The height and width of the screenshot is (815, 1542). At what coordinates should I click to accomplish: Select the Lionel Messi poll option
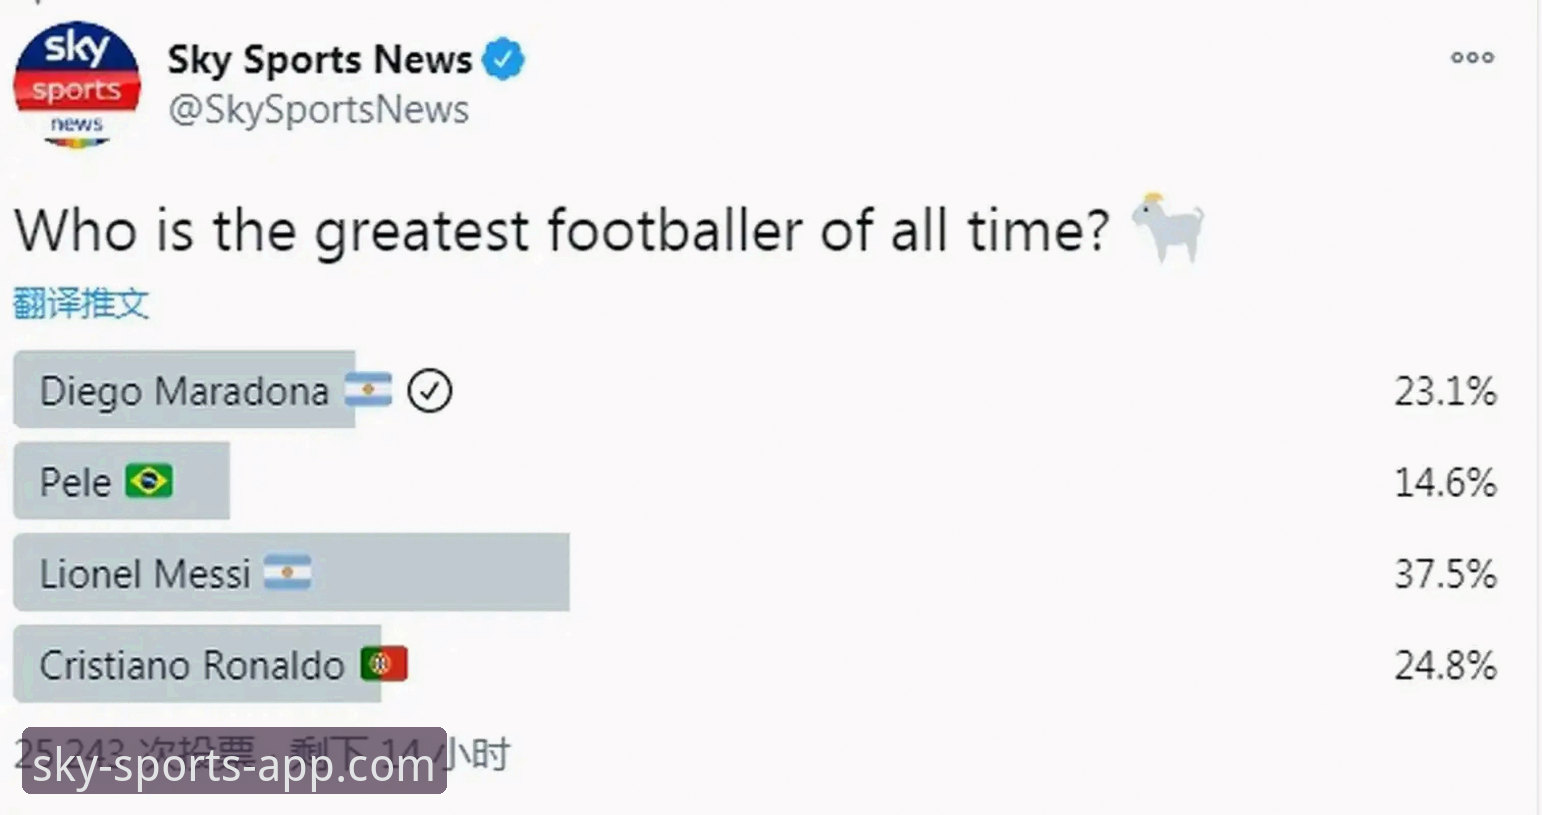pos(756,573)
